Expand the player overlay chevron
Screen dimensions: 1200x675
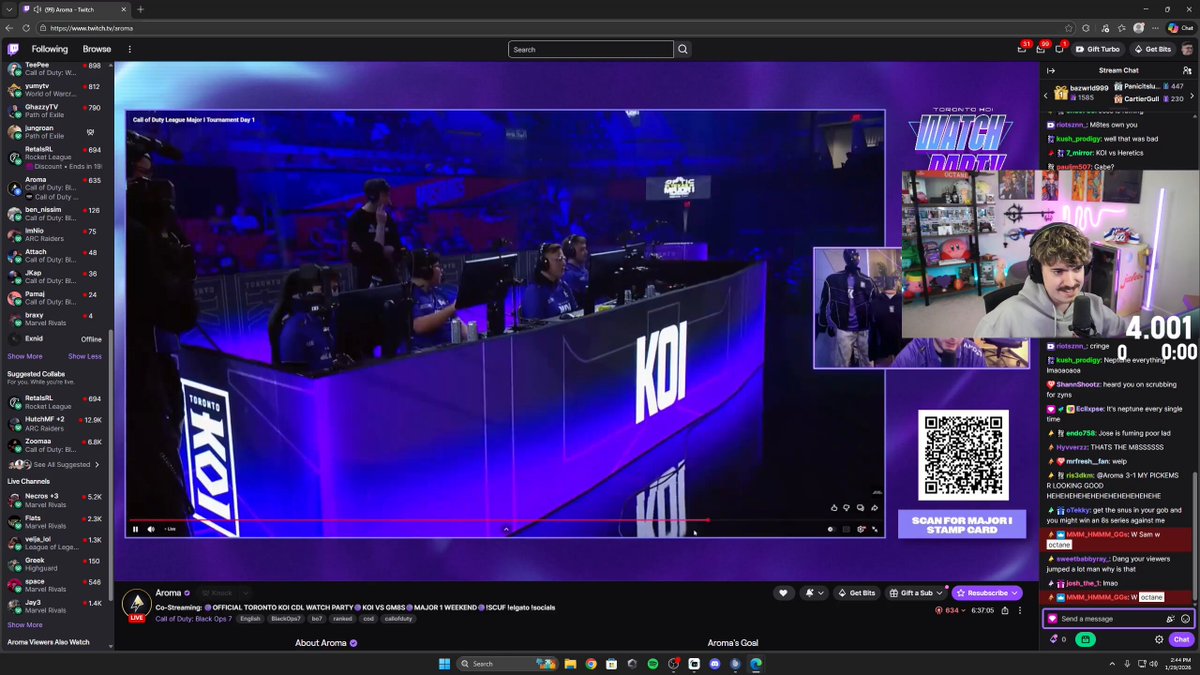pyautogui.click(x=506, y=529)
